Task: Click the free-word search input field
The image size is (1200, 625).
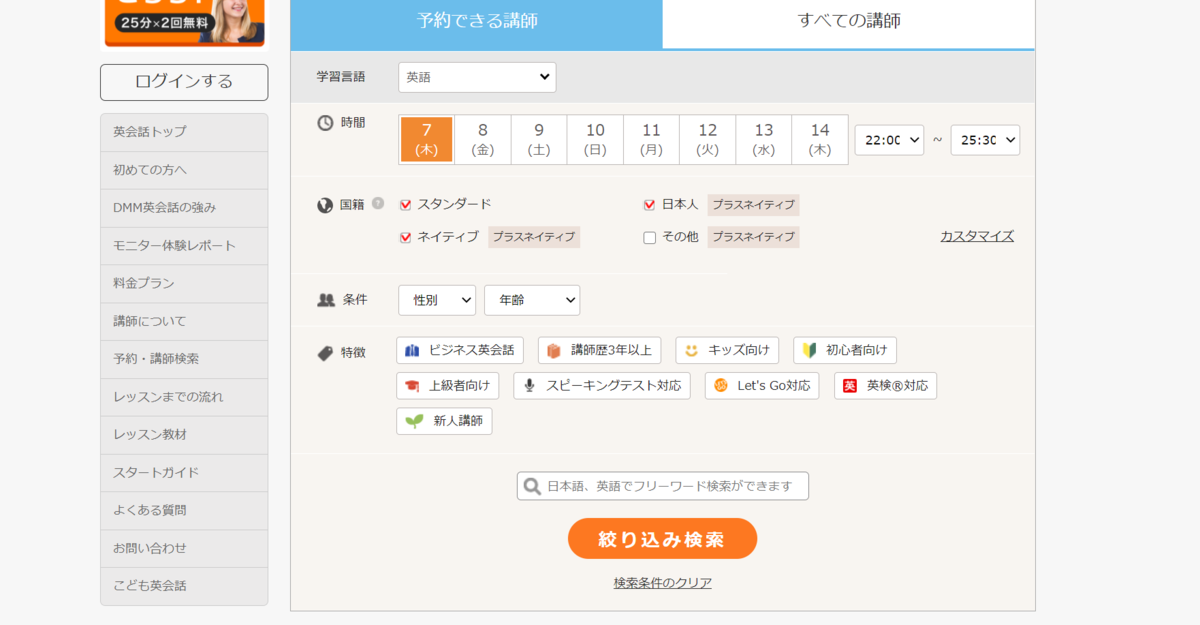Action: click(663, 486)
